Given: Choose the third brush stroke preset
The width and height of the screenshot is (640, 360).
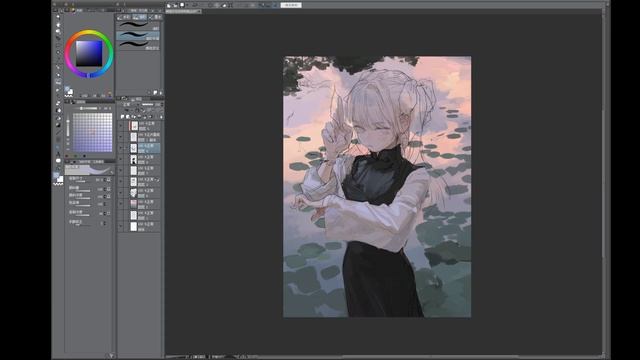Looking at the screenshot, I should [x=139, y=46].
